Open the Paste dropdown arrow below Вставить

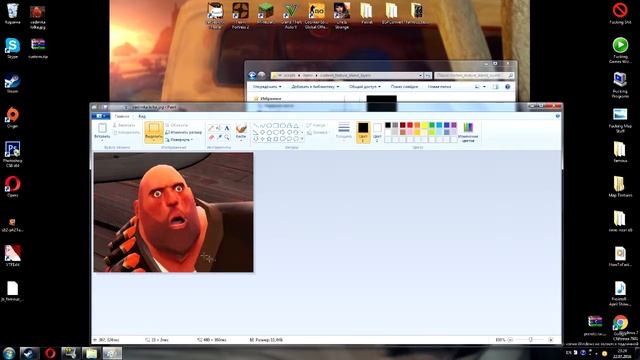(x=102, y=139)
